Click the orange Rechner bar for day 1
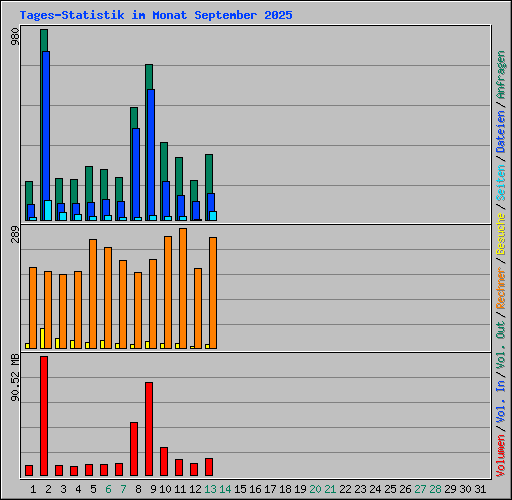 point(33,308)
